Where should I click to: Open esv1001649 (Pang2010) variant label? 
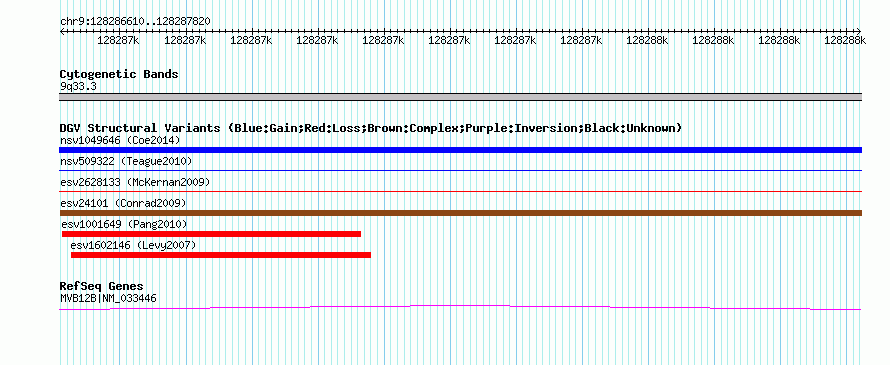pos(125,224)
